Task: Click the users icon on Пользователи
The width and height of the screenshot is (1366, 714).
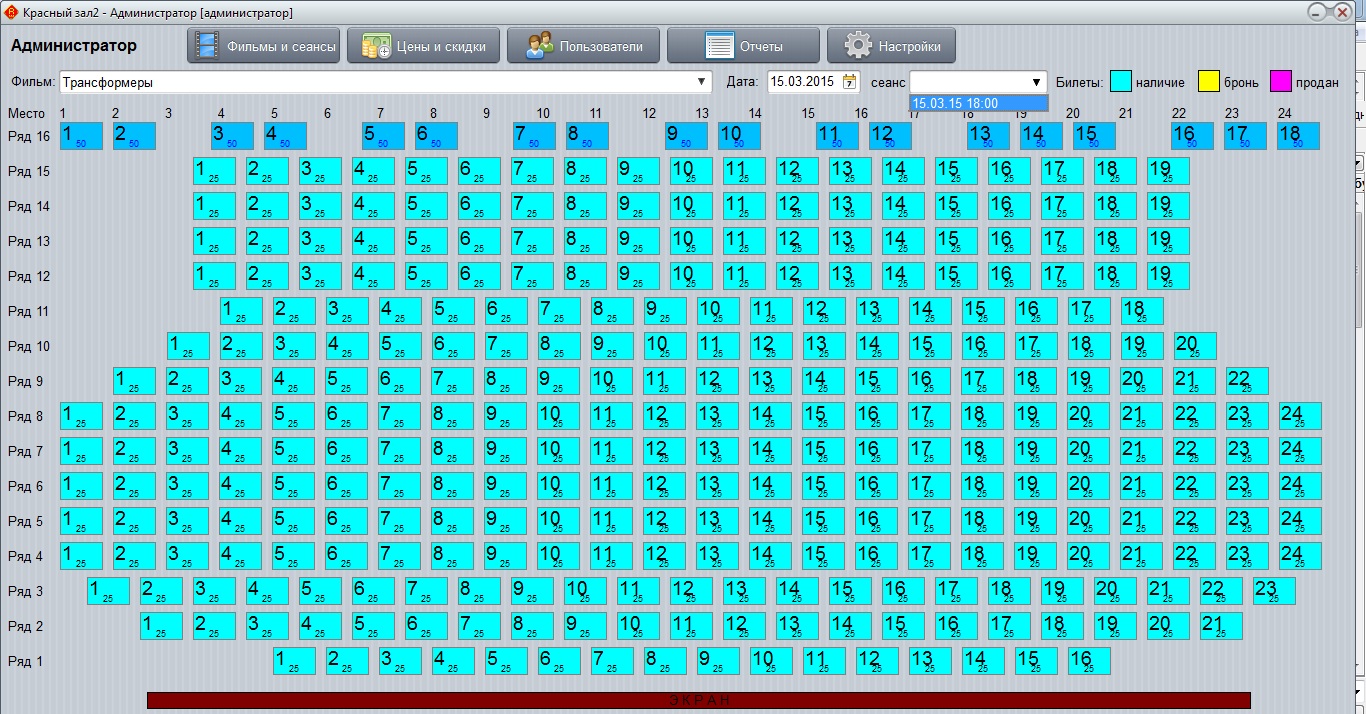Action: point(540,46)
